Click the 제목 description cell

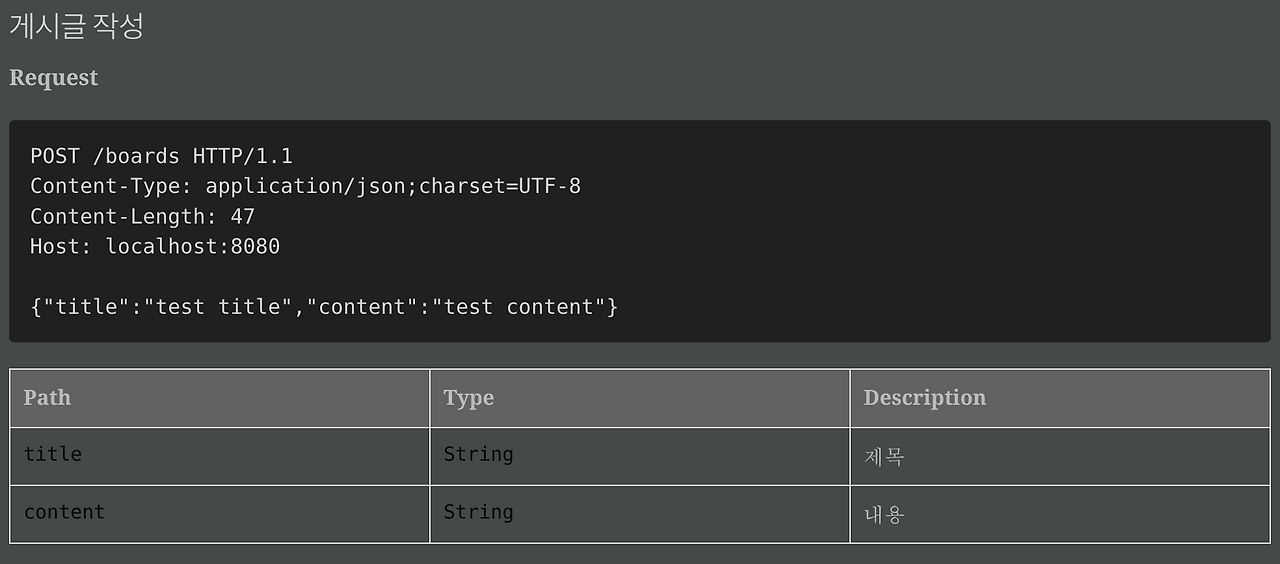(884, 457)
